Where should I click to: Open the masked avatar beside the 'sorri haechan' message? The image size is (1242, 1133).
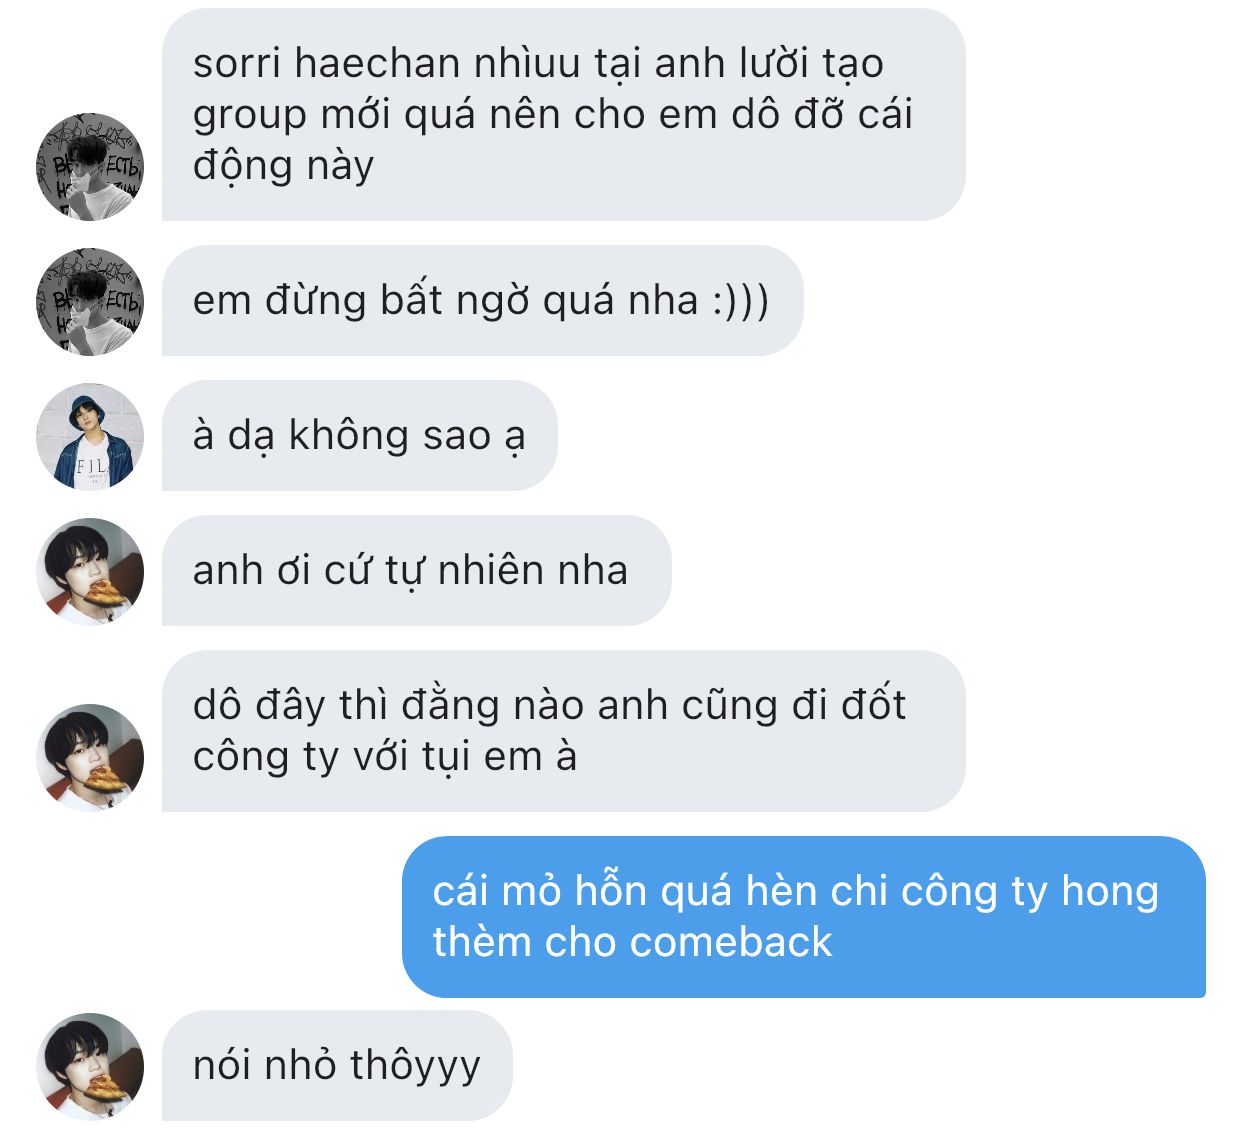pyautogui.click(x=90, y=166)
